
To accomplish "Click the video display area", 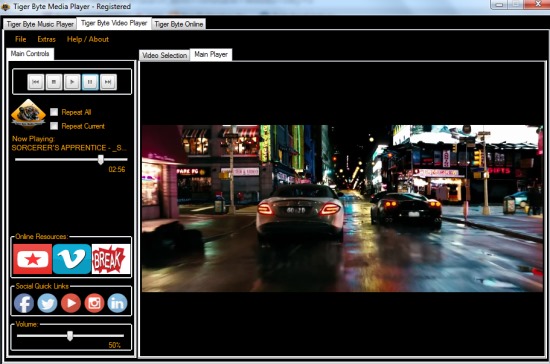I will (342, 208).
